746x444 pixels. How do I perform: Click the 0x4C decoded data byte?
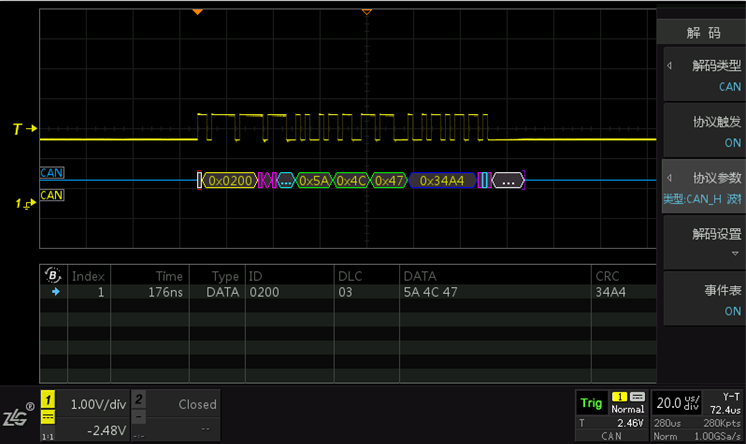pos(352,180)
